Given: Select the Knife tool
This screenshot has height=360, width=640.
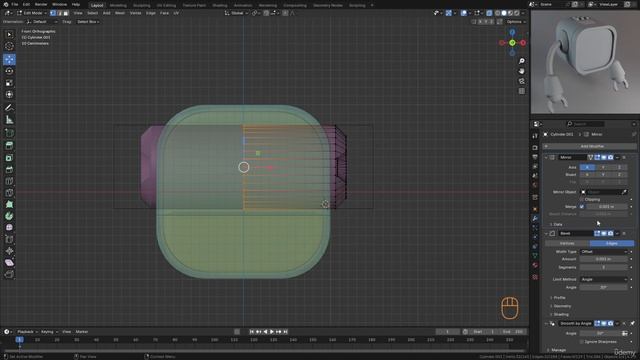Looking at the screenshot, I should 9,193.
